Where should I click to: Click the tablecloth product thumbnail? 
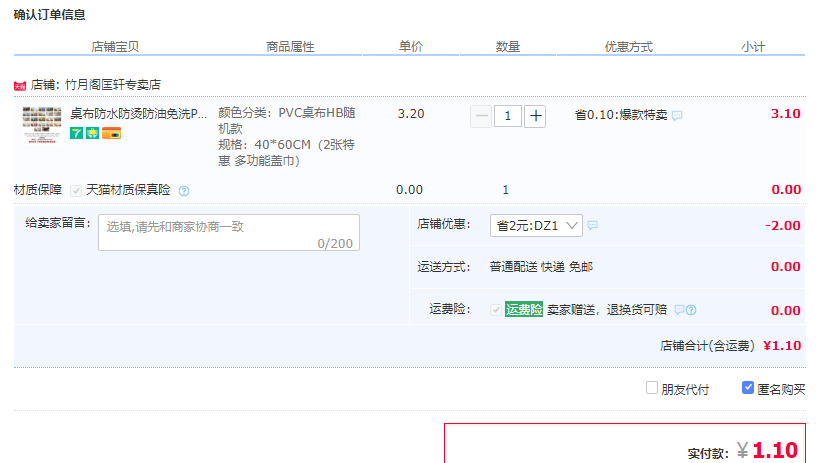pyautogui.click(x=42, y=124)
